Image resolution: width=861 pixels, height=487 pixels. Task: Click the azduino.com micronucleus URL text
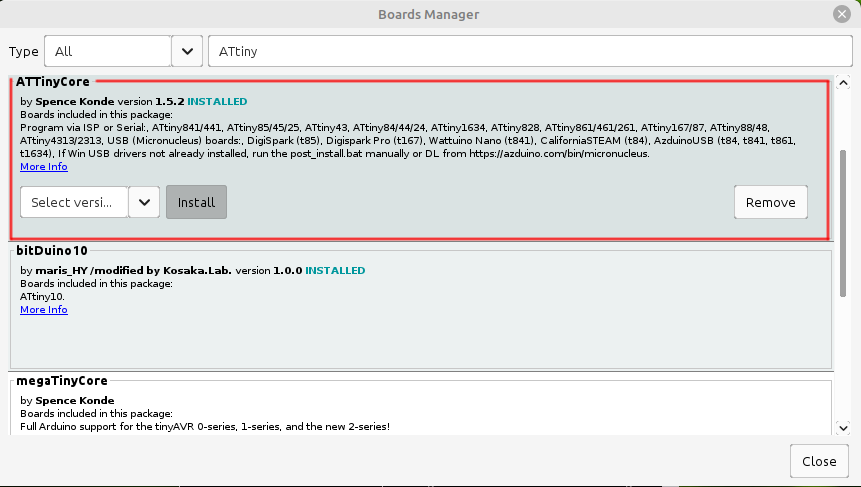pos(559,154)
